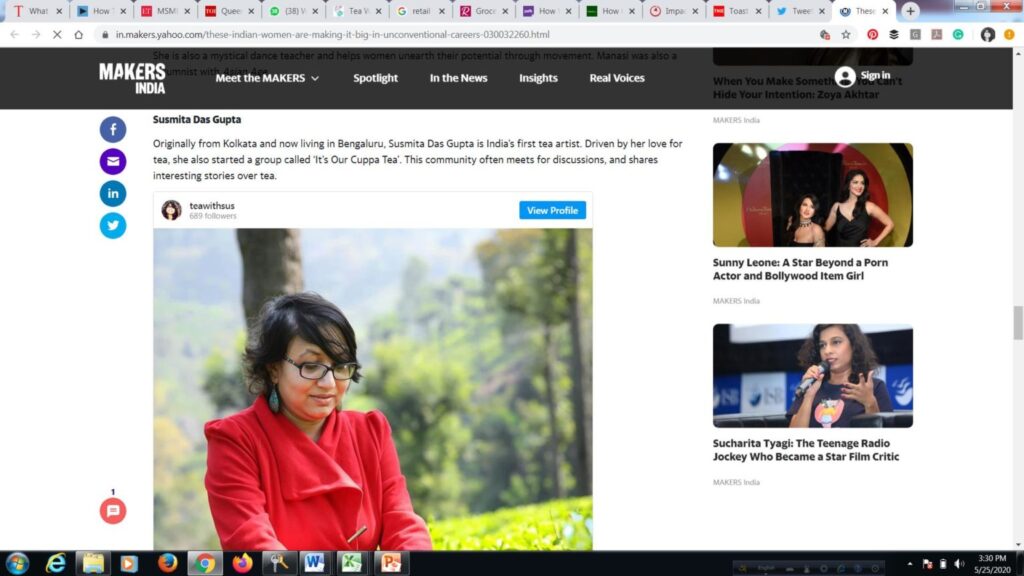The height and width of the screenshot is (576, 1024).
Task: Open the Buffer stack extension icon
Action: 894,35
